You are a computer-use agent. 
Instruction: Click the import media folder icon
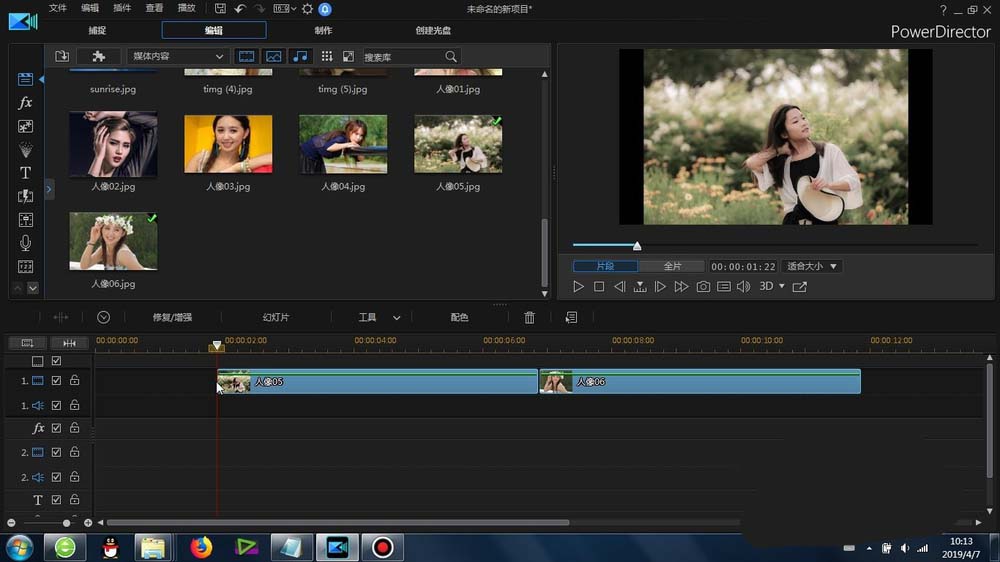pyautogui.click(x=62, y=57)
